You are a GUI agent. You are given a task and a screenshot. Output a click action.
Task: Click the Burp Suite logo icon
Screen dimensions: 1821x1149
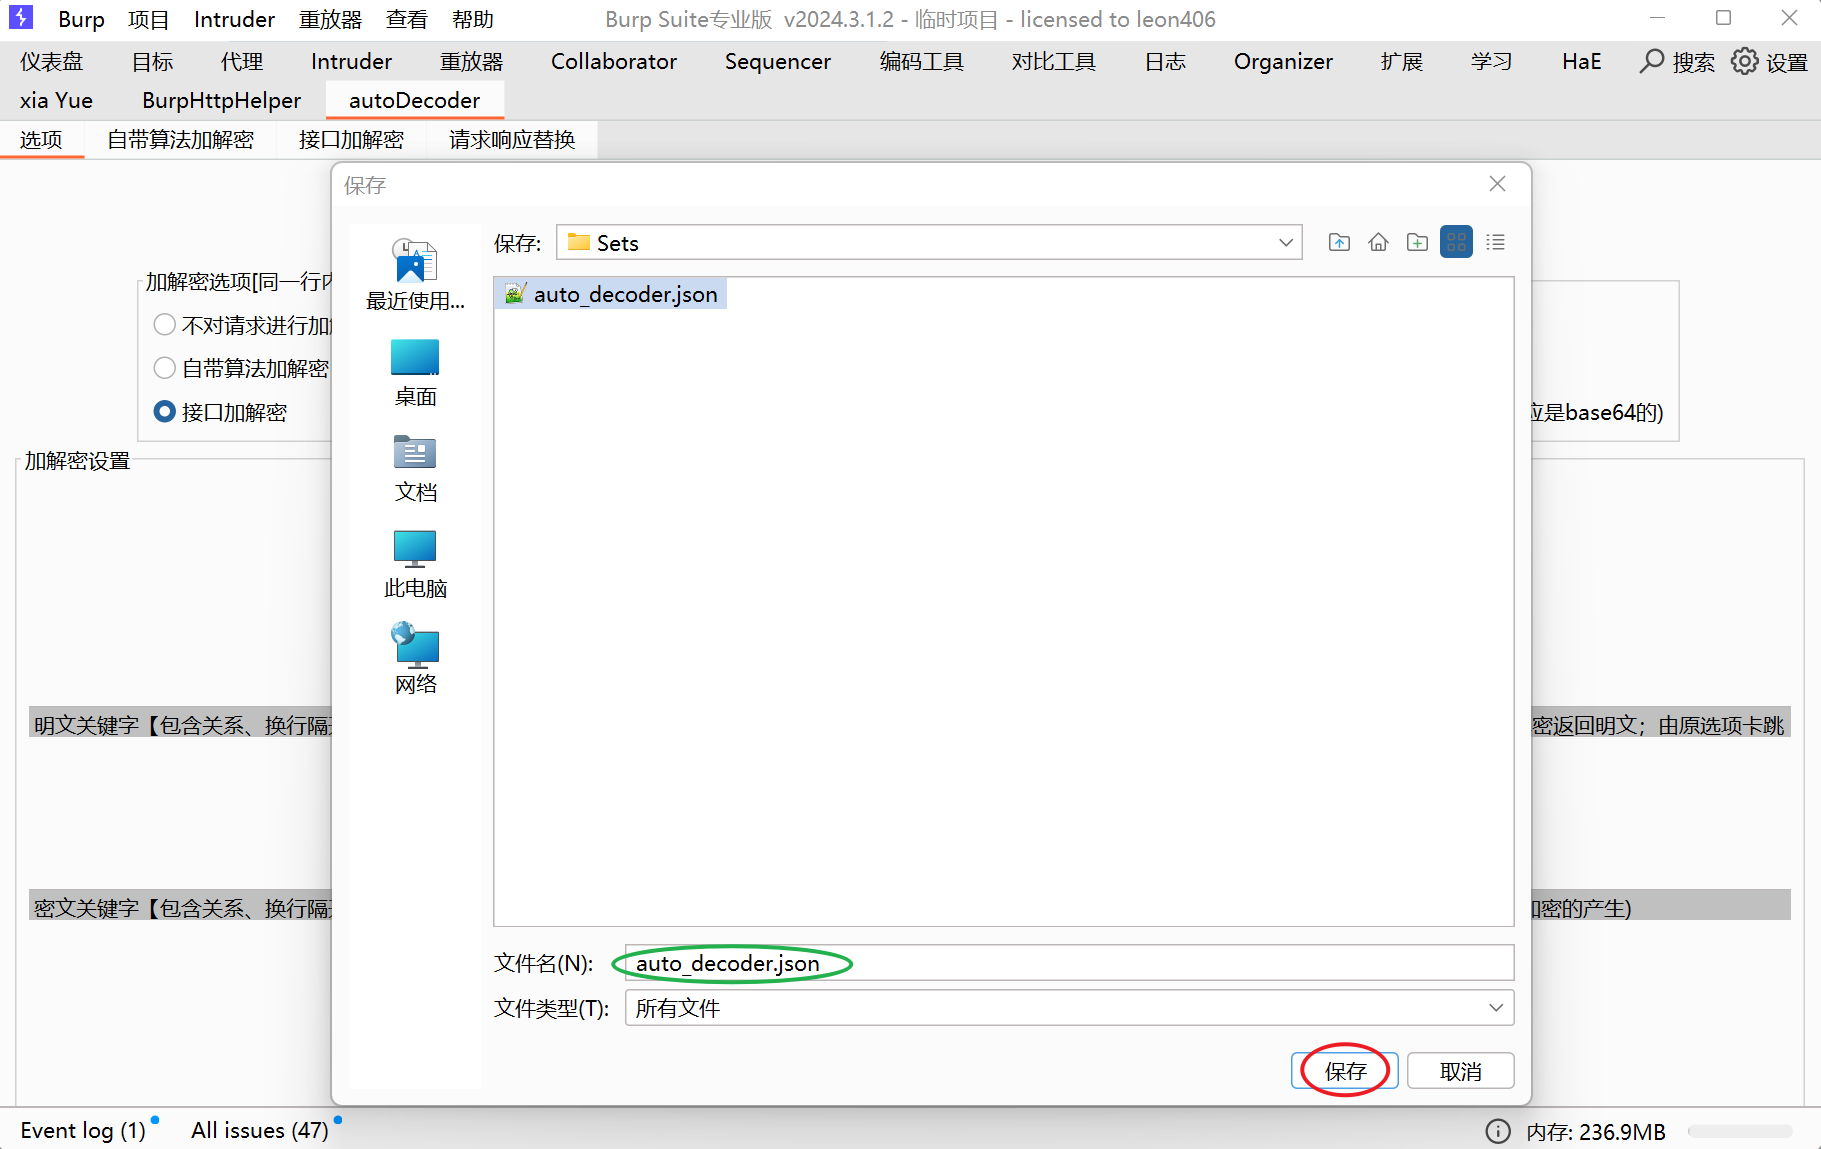20,17
